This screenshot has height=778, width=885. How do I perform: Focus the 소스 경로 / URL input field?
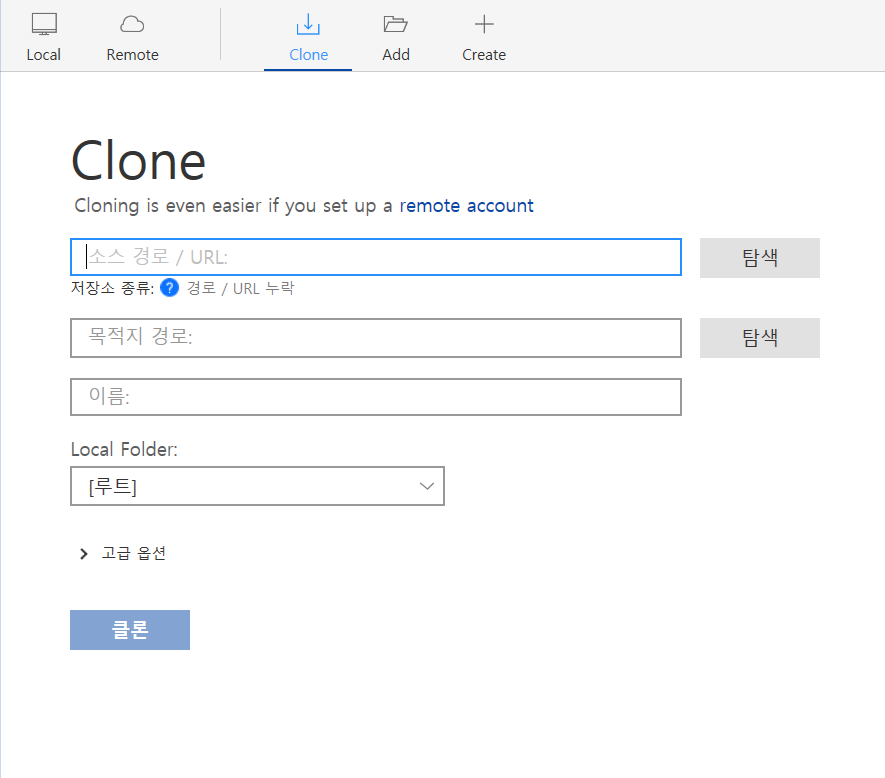point(376,257)
